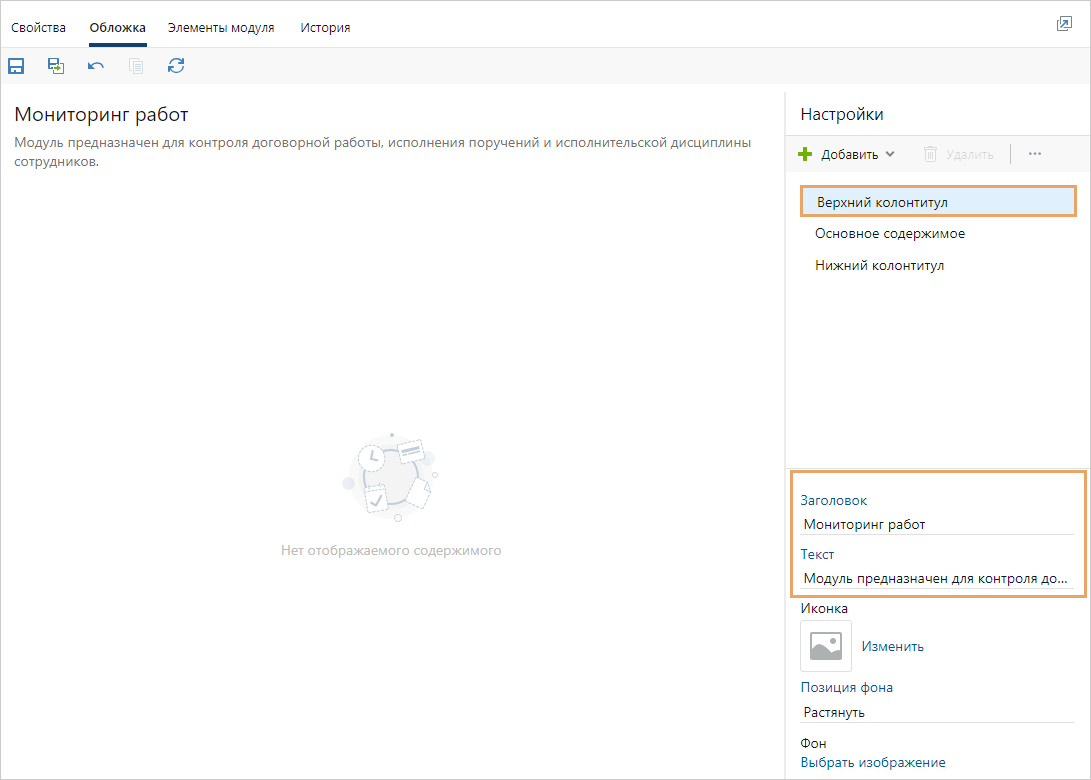Click the Save icon in toolbar
This screenshot has height=780, width=1091.
(x=16, y=66)
